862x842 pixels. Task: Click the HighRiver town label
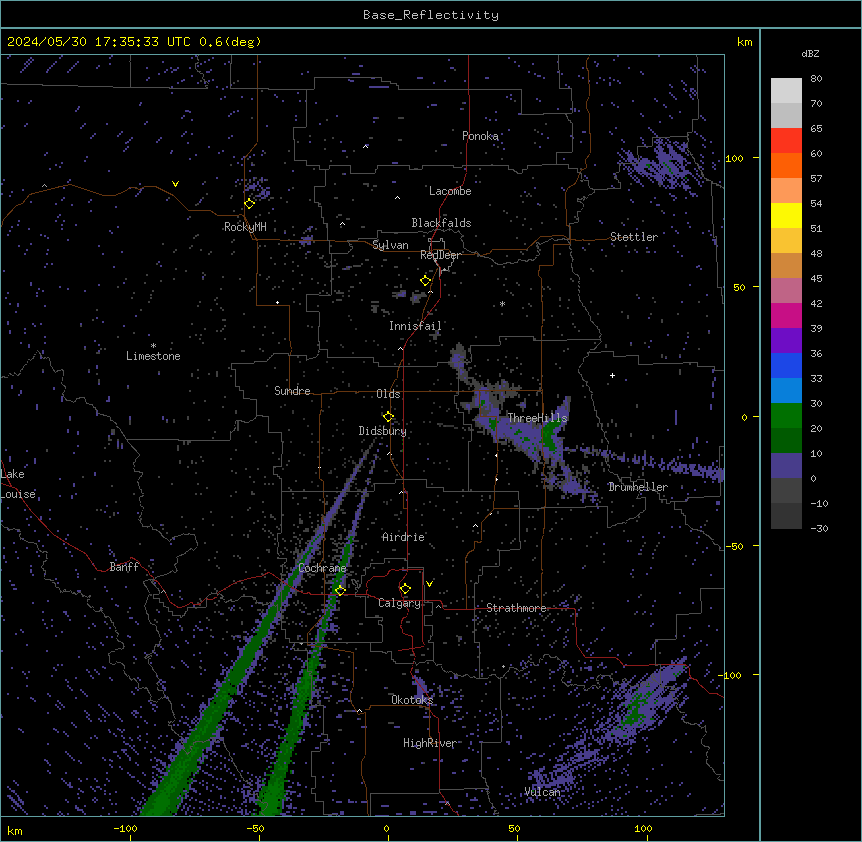(x=429, y=743)
